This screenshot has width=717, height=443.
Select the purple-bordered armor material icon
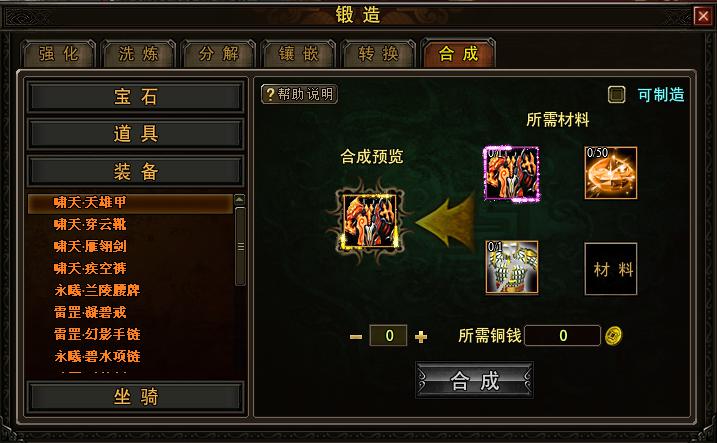tap(512, 173)
